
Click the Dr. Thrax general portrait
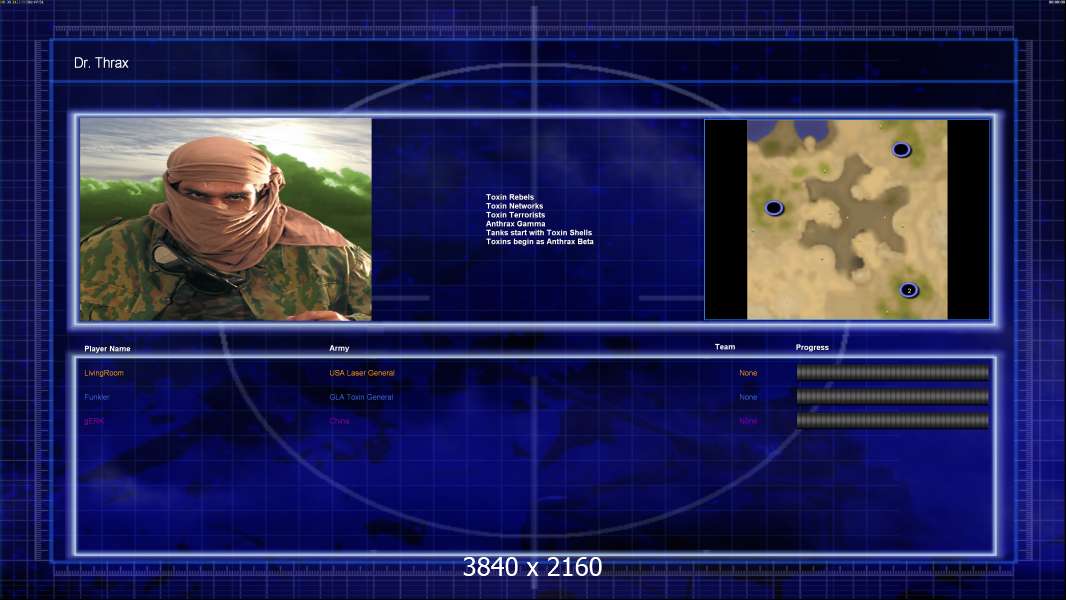pos(226,219)
